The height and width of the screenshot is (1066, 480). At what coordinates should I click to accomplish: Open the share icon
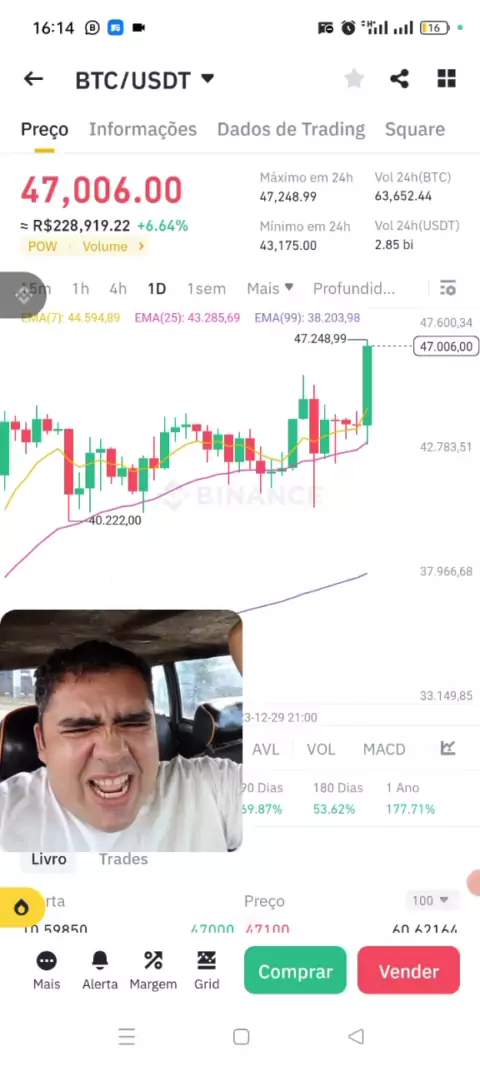pyautogui.click(x=399, y=79)
